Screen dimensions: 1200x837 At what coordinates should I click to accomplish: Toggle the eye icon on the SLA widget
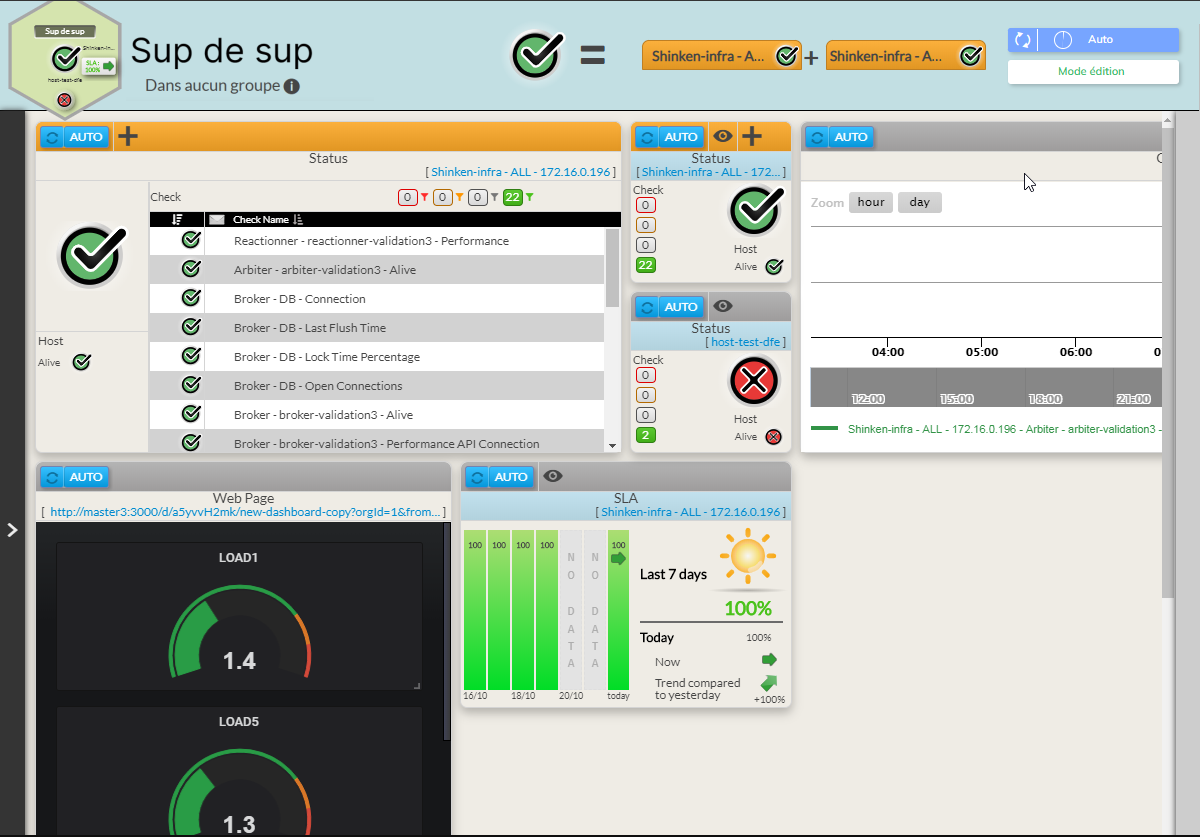pyautogui.click(x=553, y=476)
